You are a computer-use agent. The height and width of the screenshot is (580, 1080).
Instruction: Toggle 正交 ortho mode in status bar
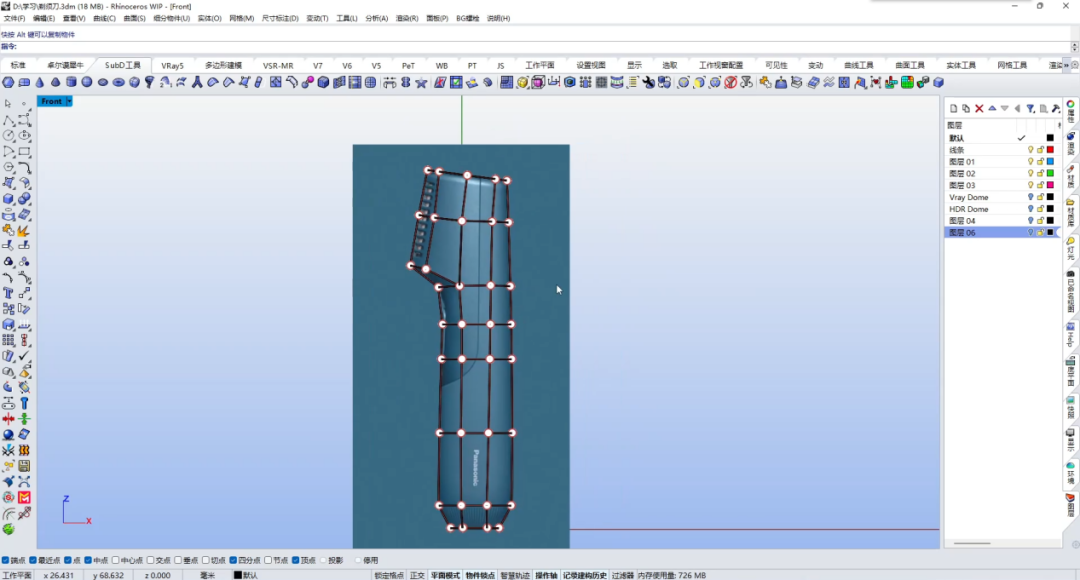pos(417,576)
